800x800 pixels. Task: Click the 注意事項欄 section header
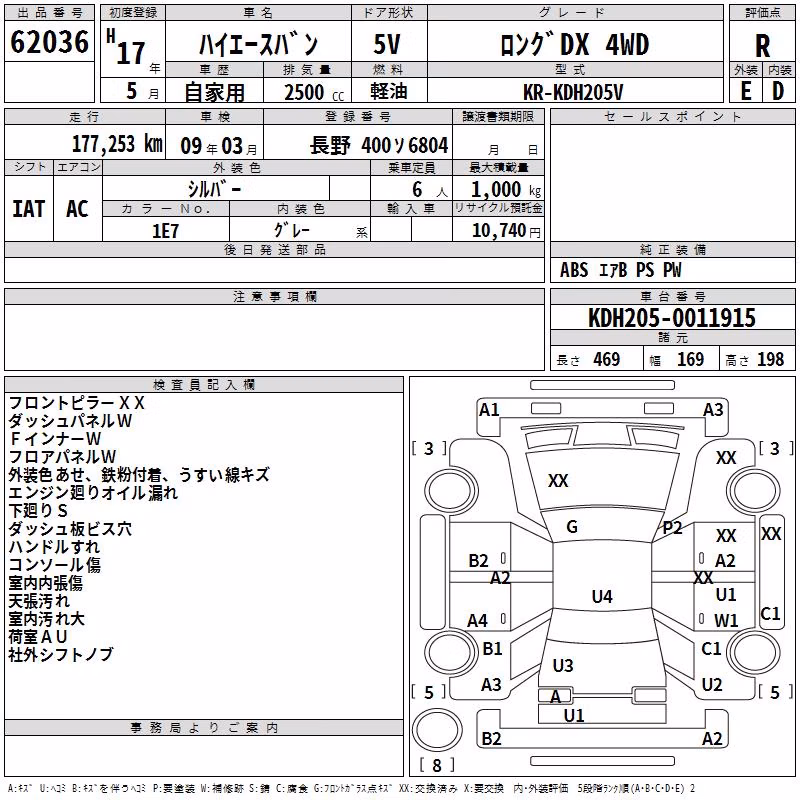pyautogui.click(x=274, y=296)
